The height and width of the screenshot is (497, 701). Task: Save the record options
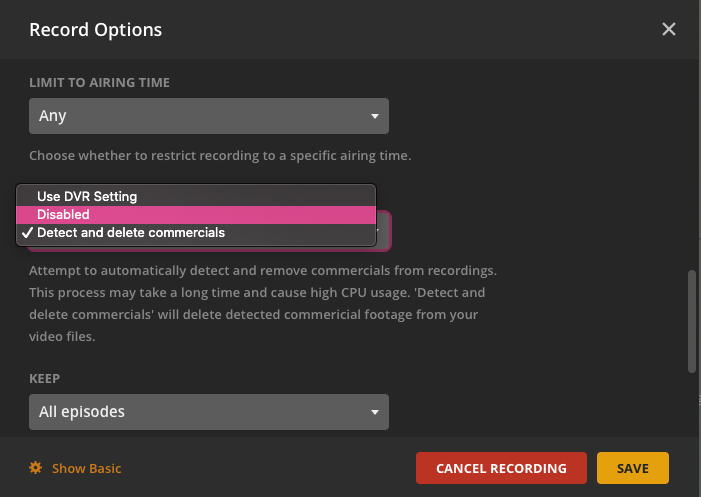pyautogui.click(x=632, y=468)
